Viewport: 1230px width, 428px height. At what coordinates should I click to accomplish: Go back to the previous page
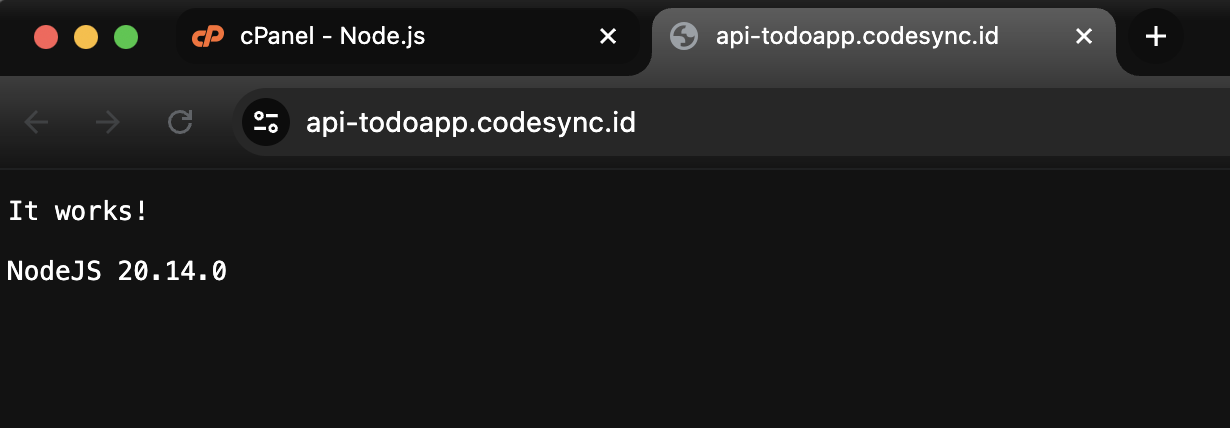pos(36,123)
